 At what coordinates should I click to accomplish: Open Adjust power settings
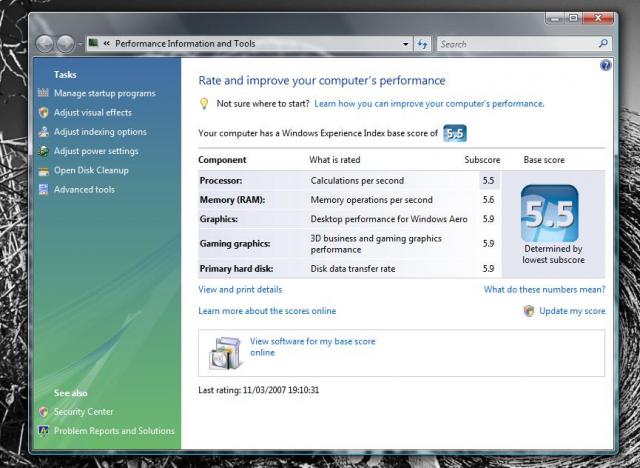96,151
